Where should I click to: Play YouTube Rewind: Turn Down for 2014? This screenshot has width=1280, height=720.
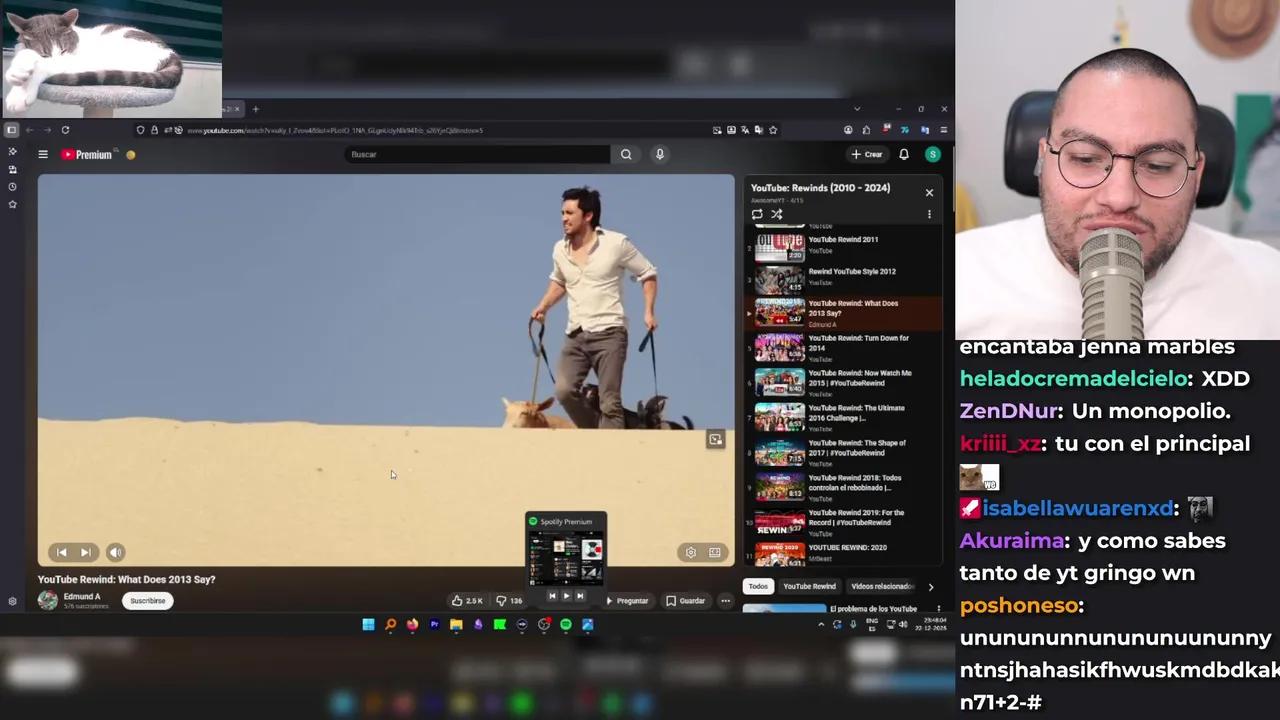(844, 348)
